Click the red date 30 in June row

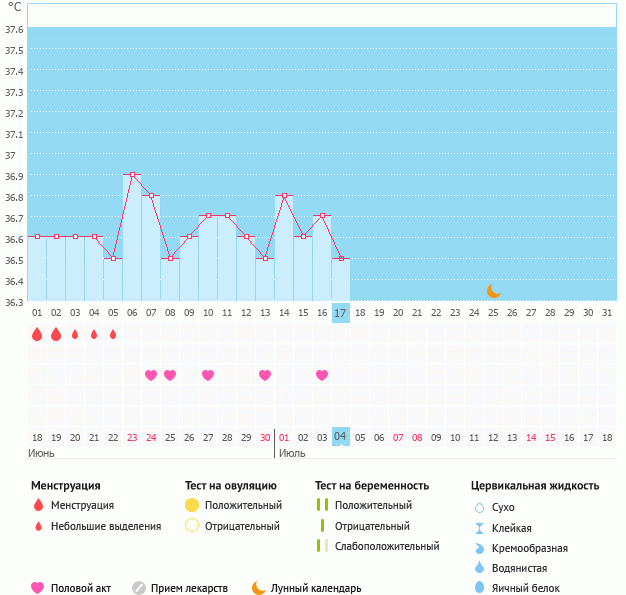click(265, 437)
